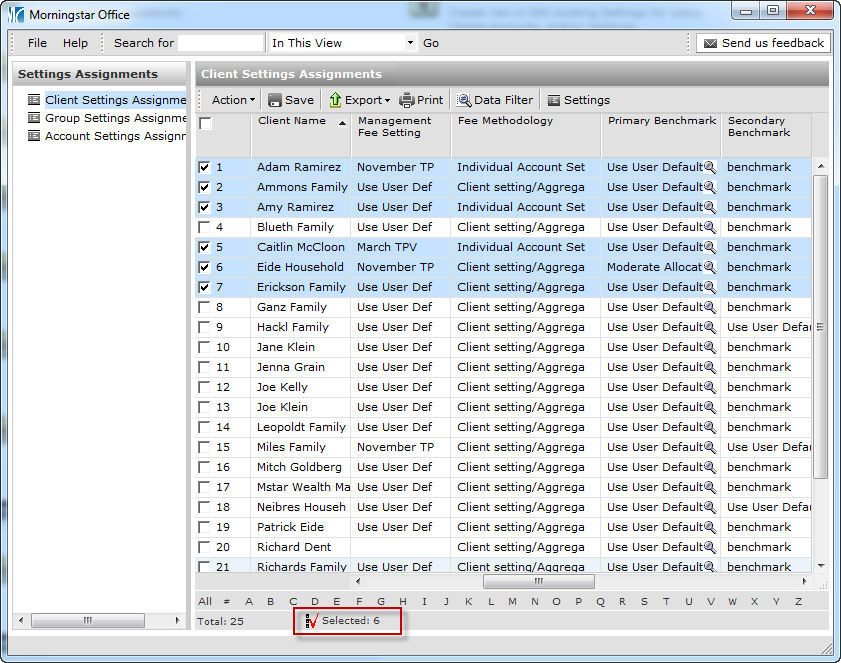Click benchmark lookup magnifier for Eide Household
The width and height of the screenshot is (841, 663).
710,267
